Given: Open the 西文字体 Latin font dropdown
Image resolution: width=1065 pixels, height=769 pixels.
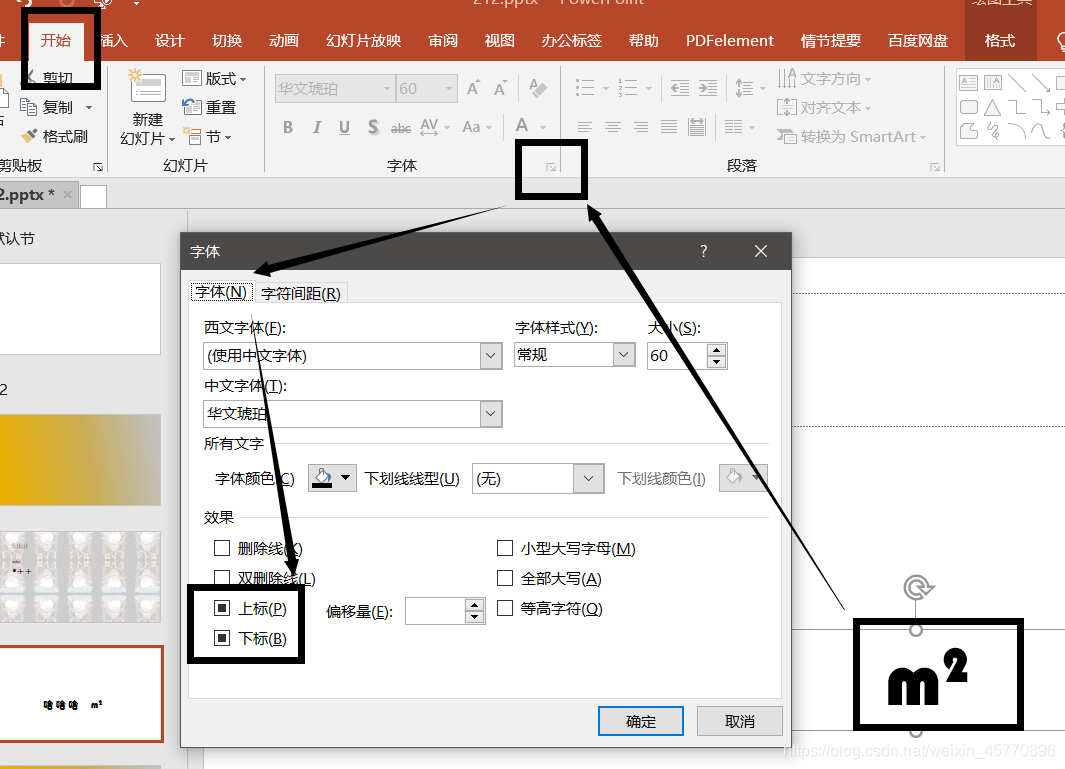Looking at the screenshot, I should click(490, 356).
